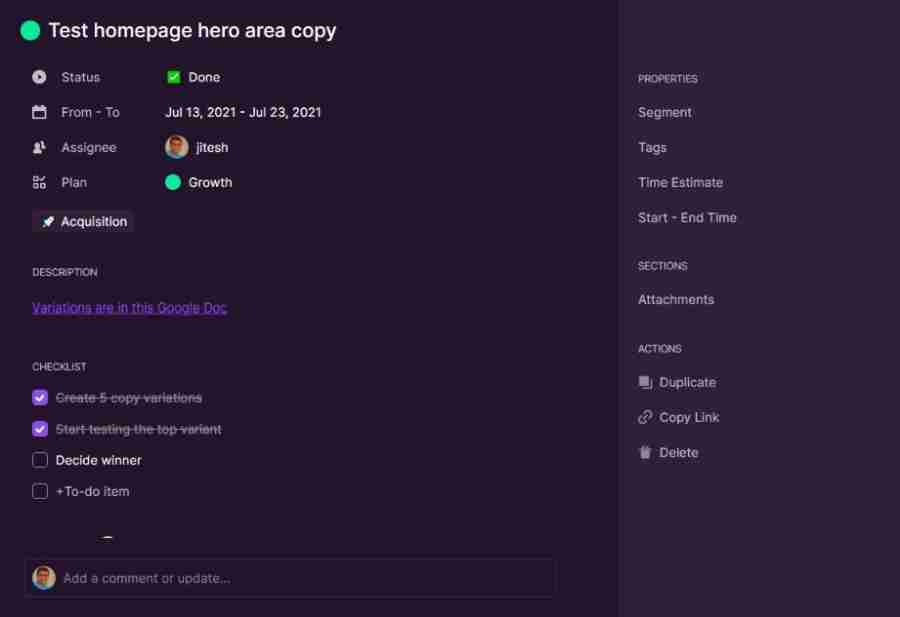Check the Decide winner checklist item
This screenshot has width=900, height=617.
click(x=40, y=460)
